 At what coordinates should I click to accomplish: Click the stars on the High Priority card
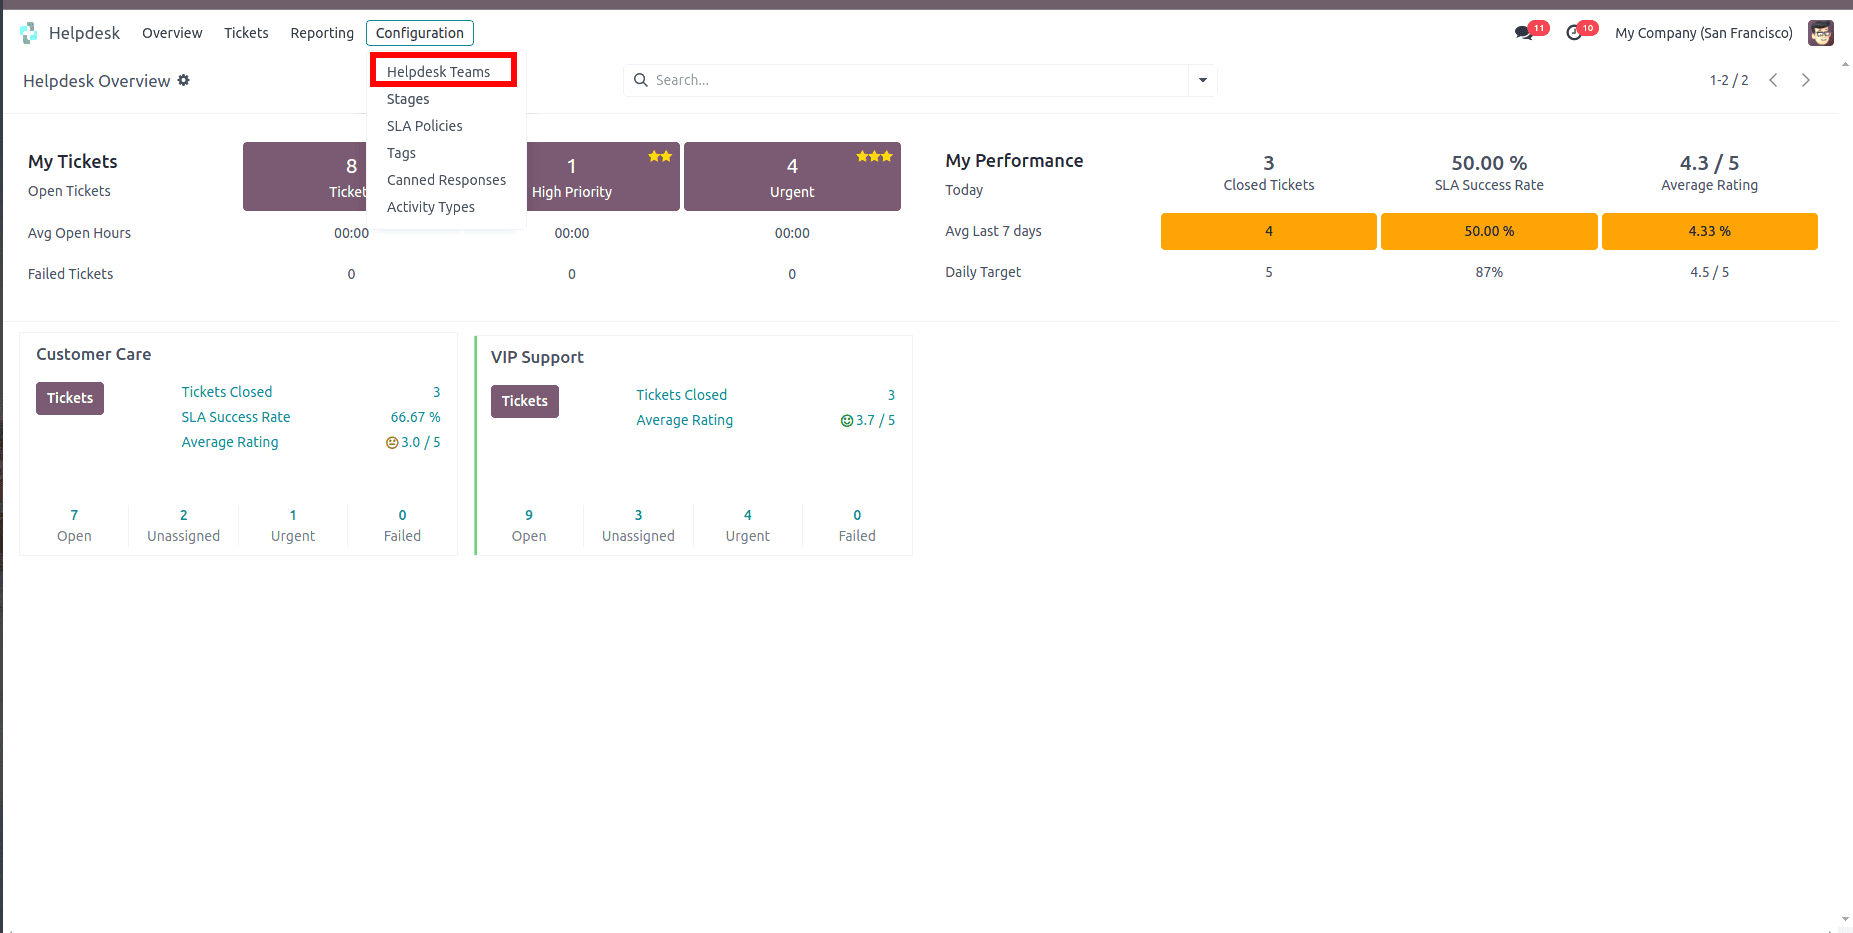coord(659,156)
